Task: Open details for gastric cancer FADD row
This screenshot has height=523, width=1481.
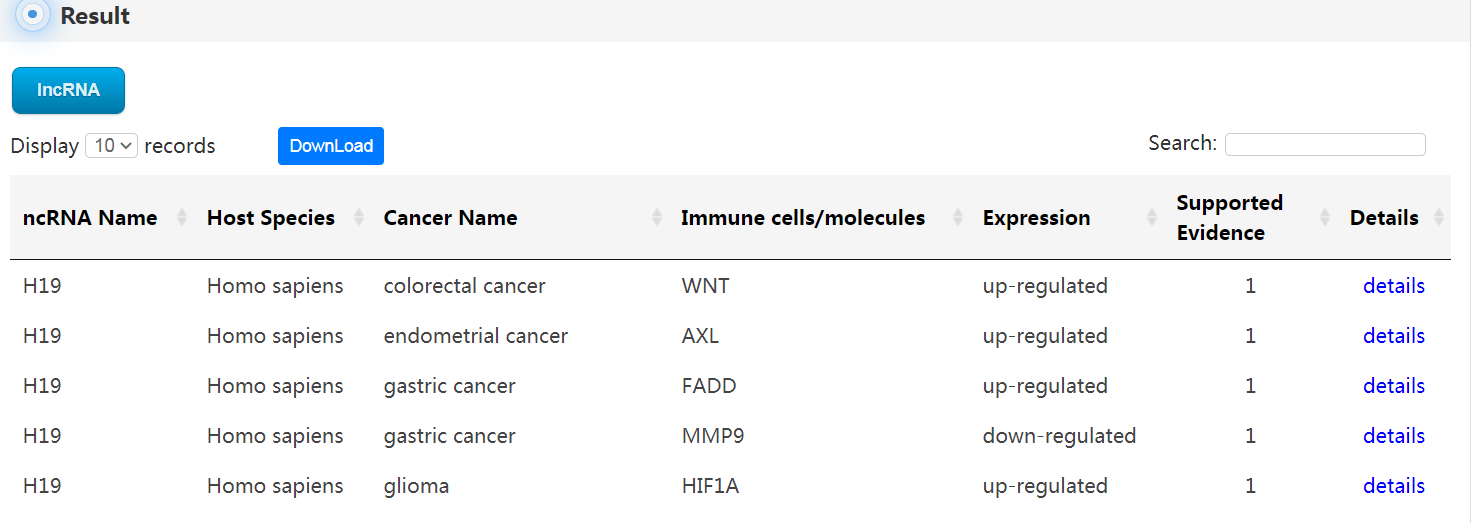Action: [x=1394, y=386]
